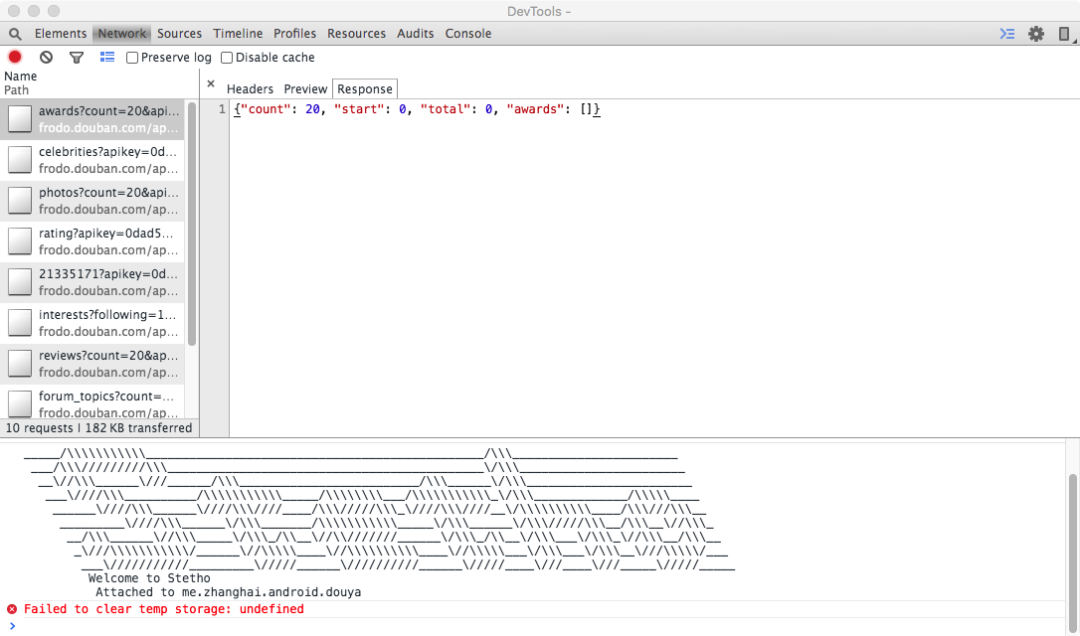Open DevTools settings gear
Image resolution: width=1080 pixels, height=636 pixels.
pyautogui.click(x=1036, y=34)
